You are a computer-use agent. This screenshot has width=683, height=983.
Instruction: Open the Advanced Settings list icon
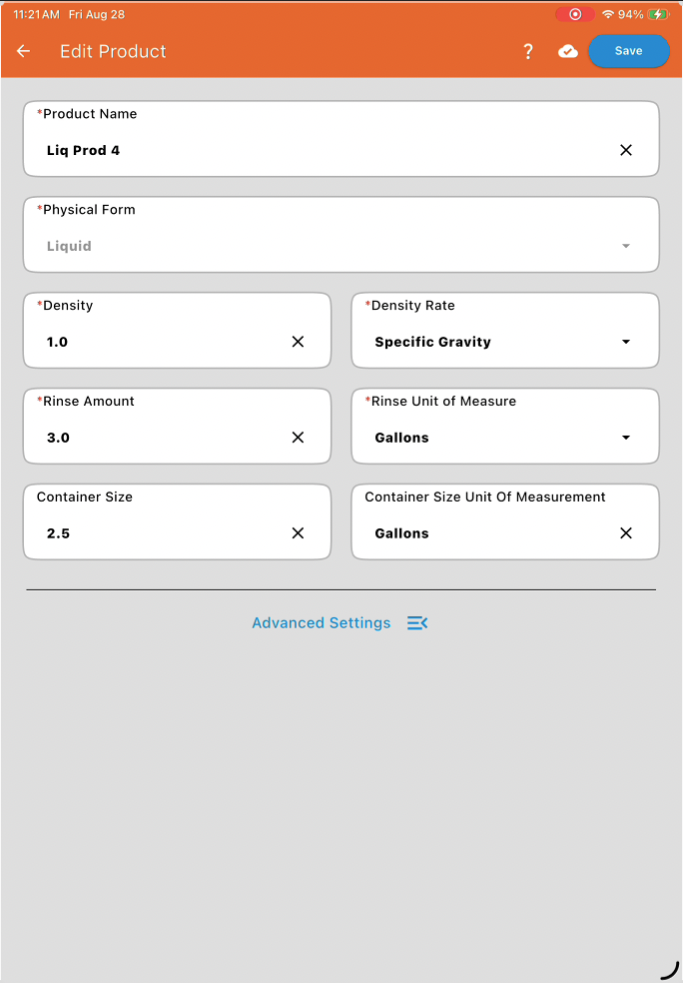pyautogui.click(x=418, y=623)
